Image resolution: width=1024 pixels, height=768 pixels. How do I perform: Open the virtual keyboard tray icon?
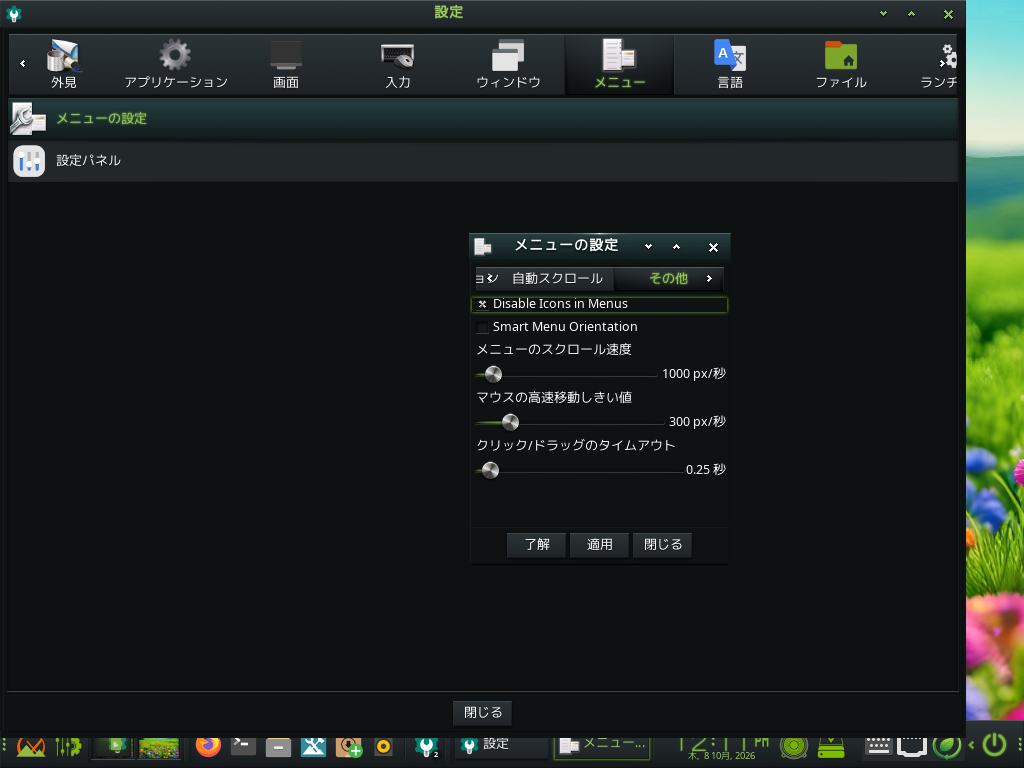click(x=878, y=746)
